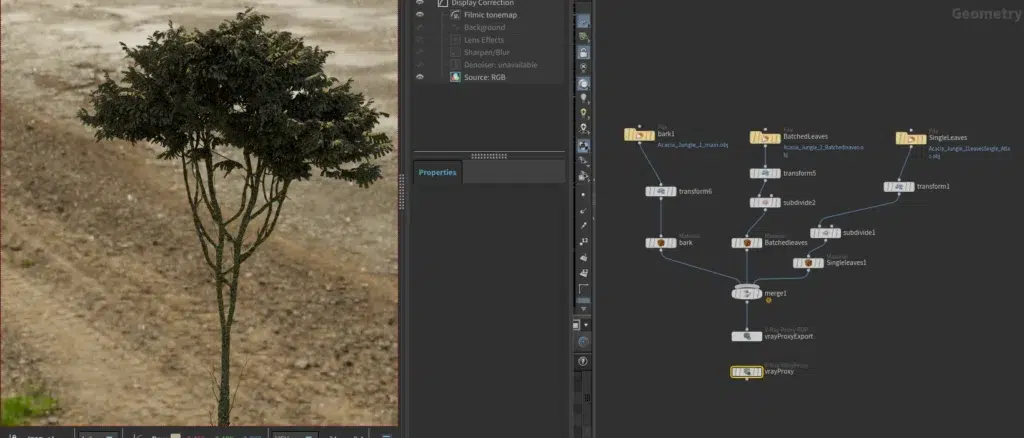Select the transform5 node
The image size is (1024, 438).
pos(765,173)
